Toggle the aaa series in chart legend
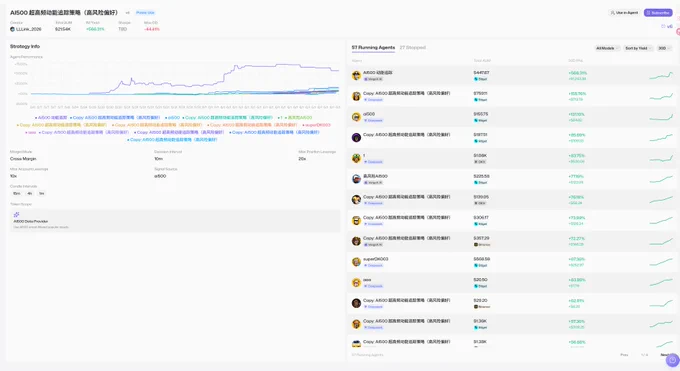This screenshot has height=371, width=680. click(x=31, y=132)
